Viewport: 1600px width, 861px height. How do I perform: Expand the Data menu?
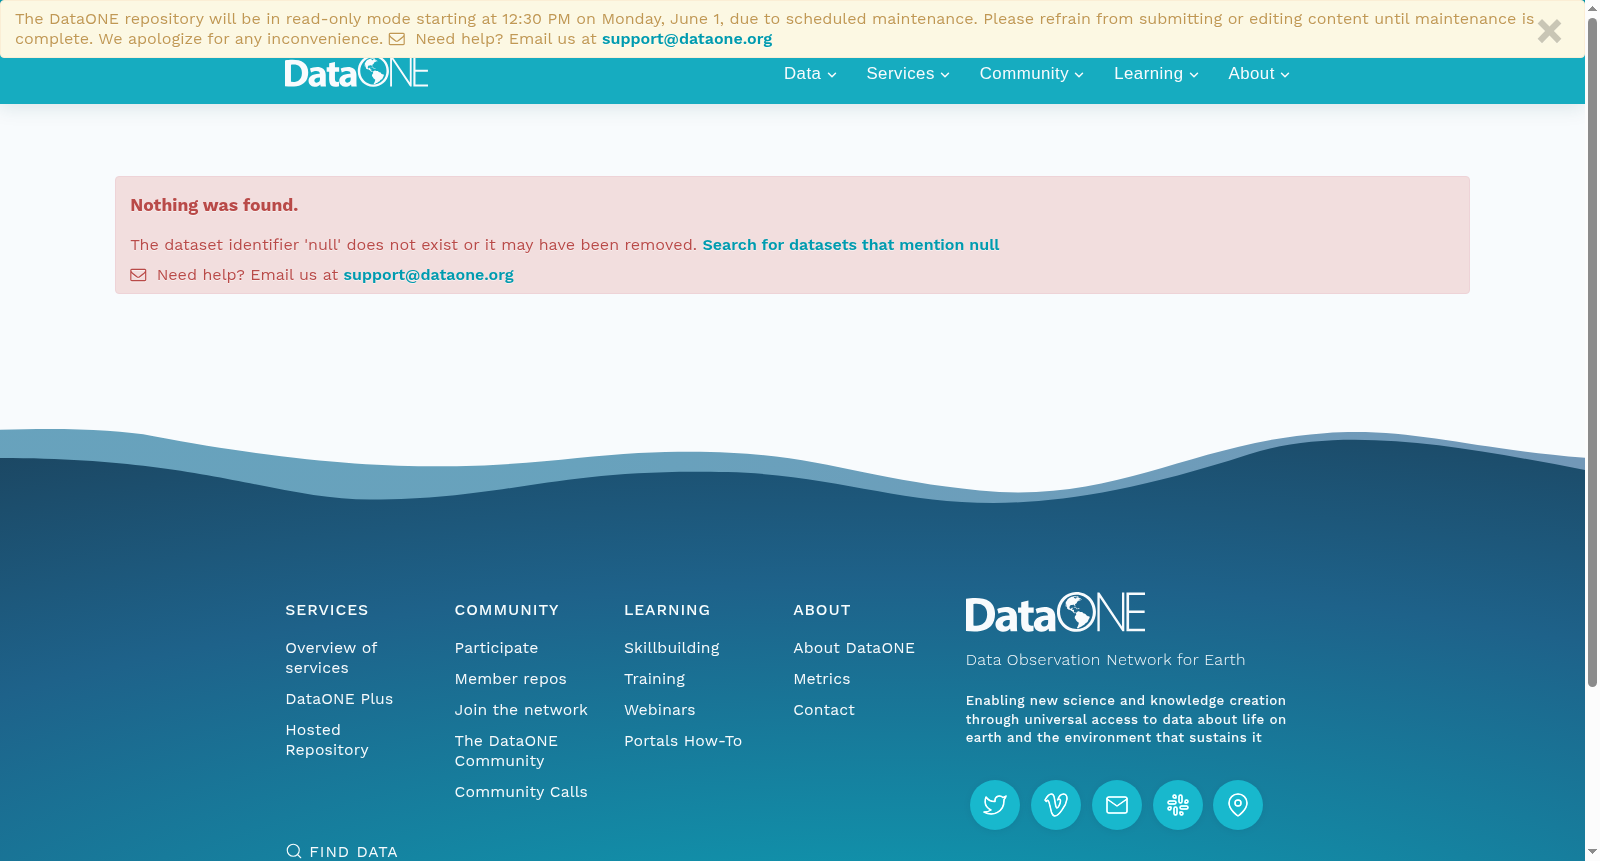(810, 74)
